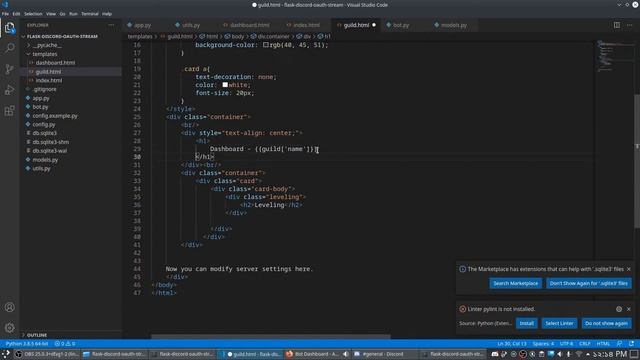The width and height of the screenshot is (640, 360).
Task: Open editor more actions ellipsis
Action: pos(629,25)
